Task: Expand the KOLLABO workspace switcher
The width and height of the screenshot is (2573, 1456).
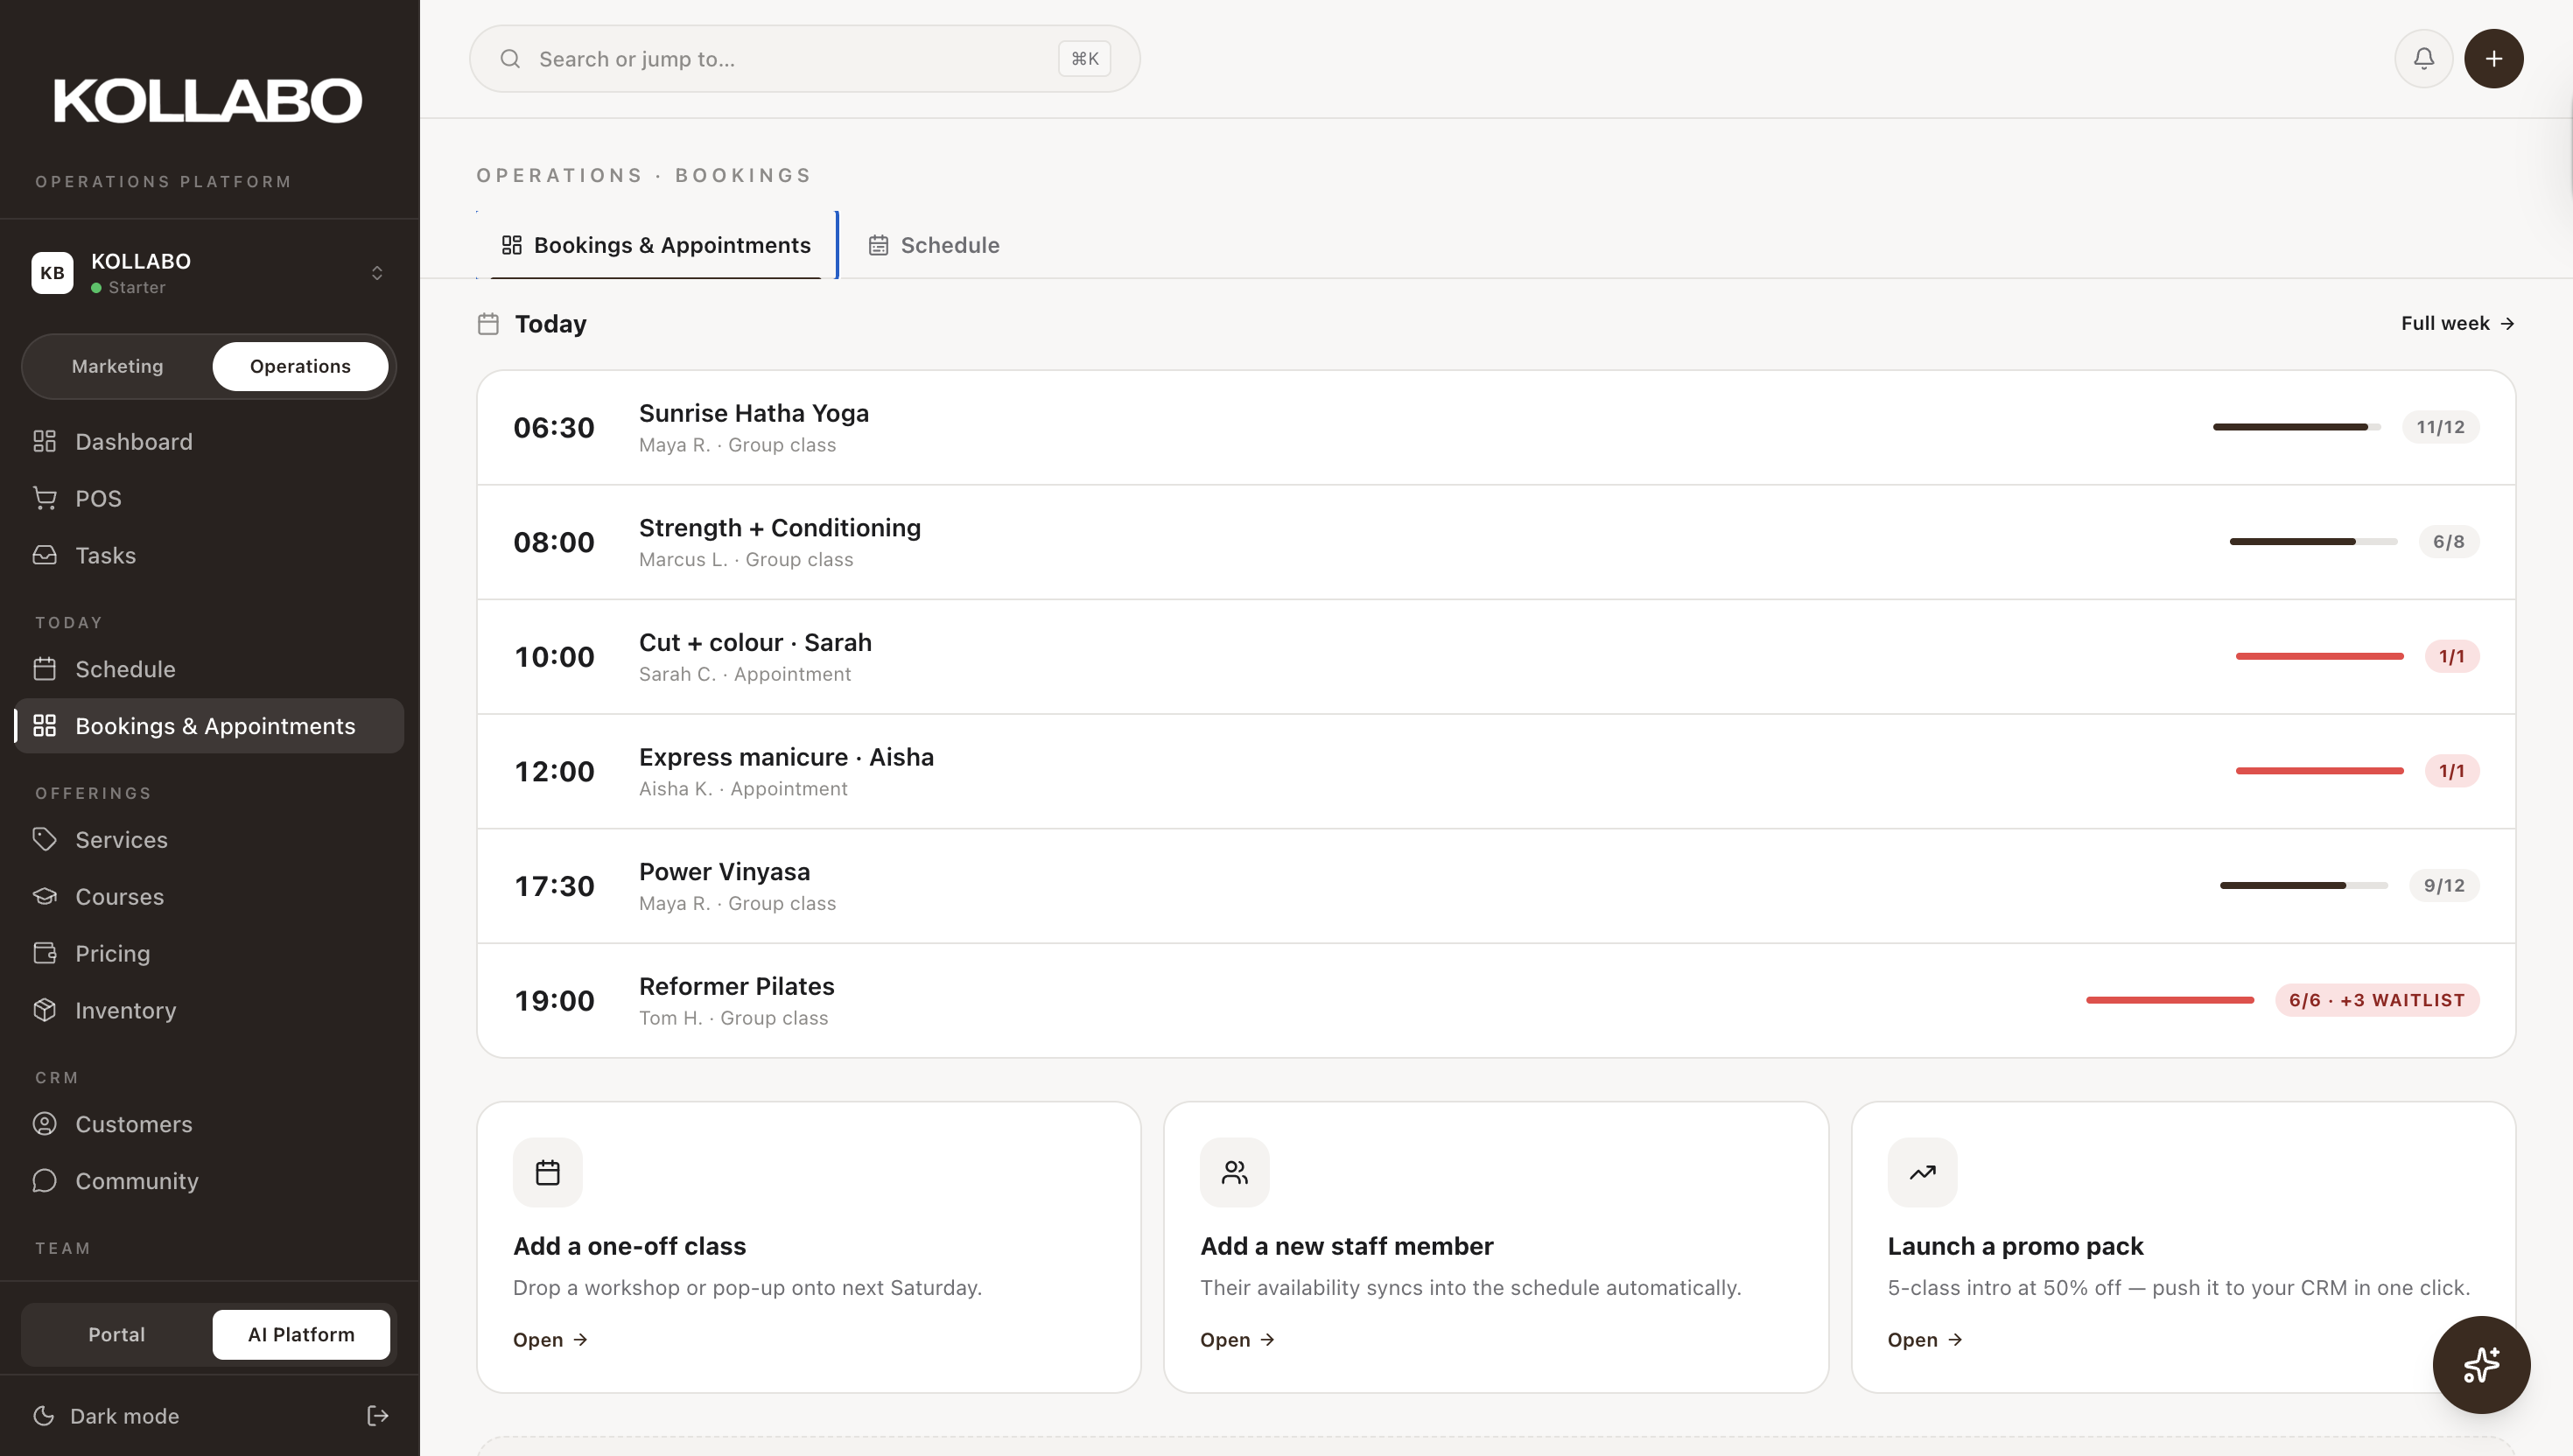Action: [x=376, y=273]
